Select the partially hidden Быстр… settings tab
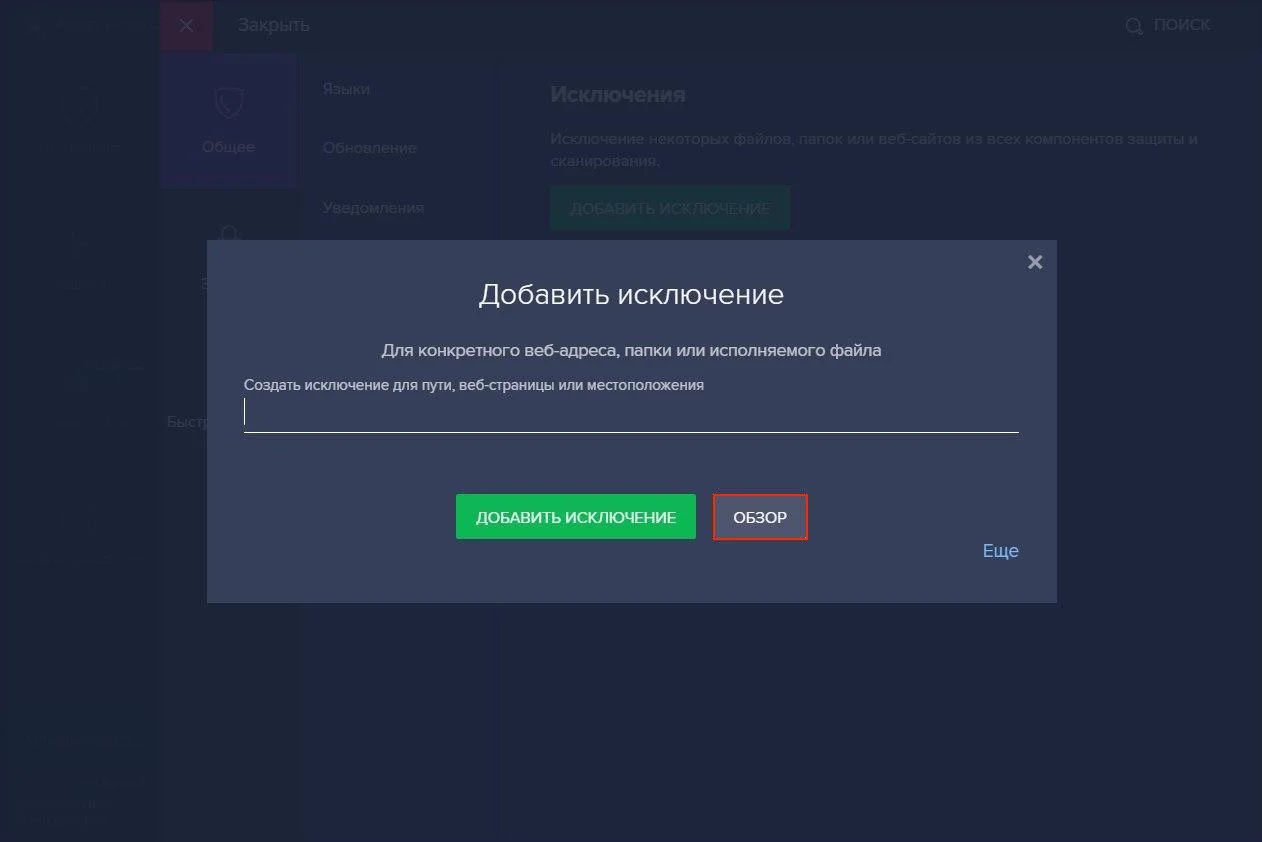1262x842 pixels. pos(186,422)
